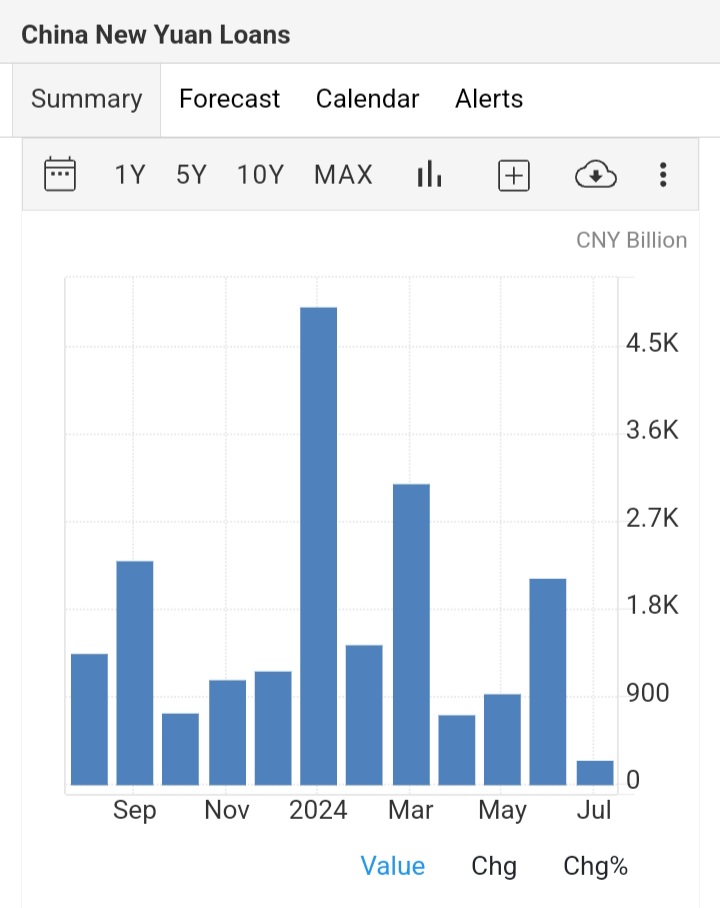Screen dimensions: 720x908
Task: Show MAX historical time range
Action: point(343,175)
